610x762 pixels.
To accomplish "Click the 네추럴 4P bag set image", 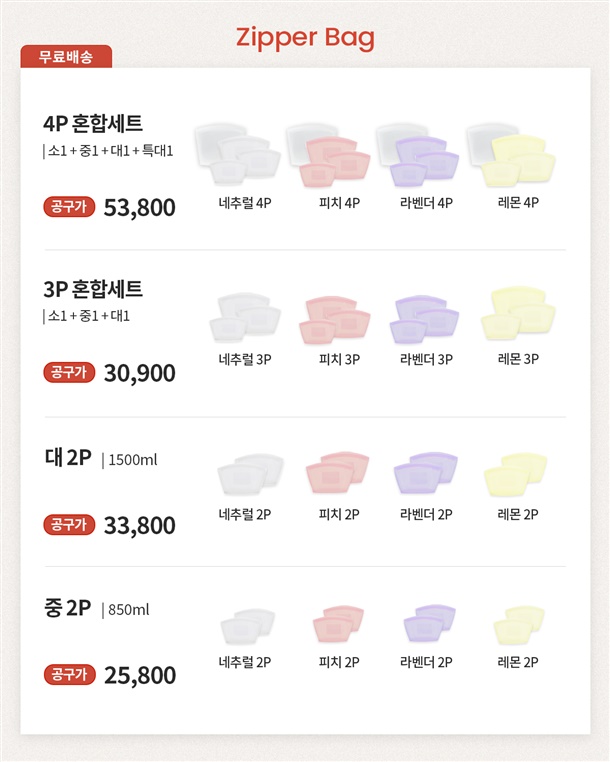I will [238, 156].
